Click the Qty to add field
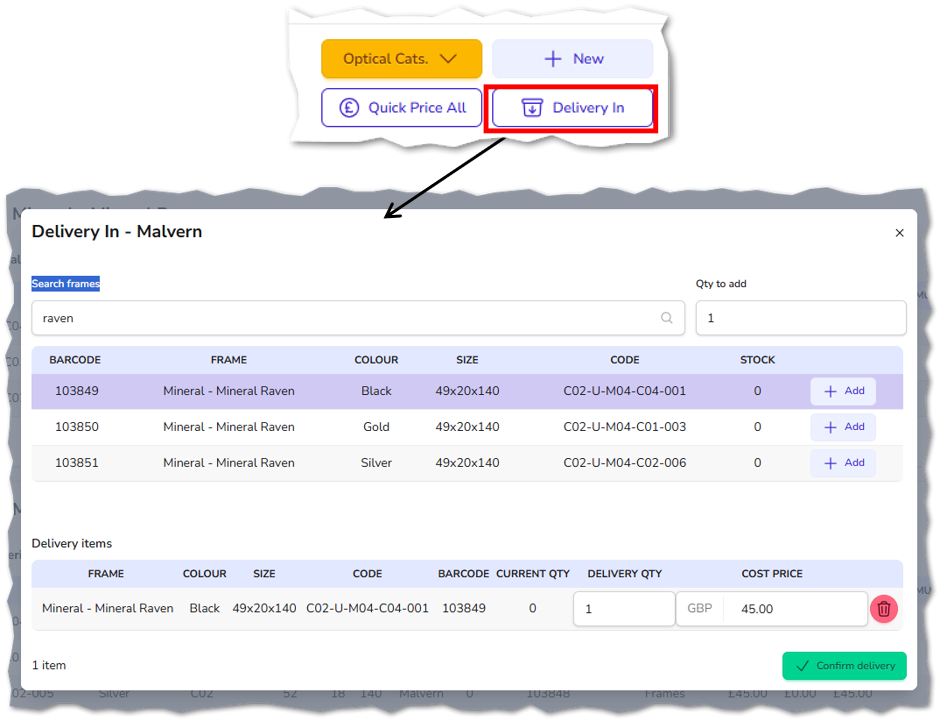Screen dimensions: 940x721 click(801, 318)
